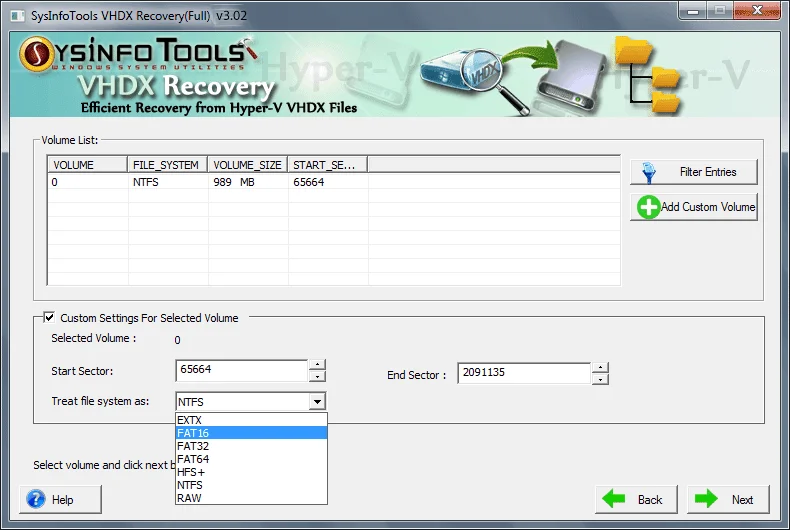Go back using the Back button label

(650, 500)
